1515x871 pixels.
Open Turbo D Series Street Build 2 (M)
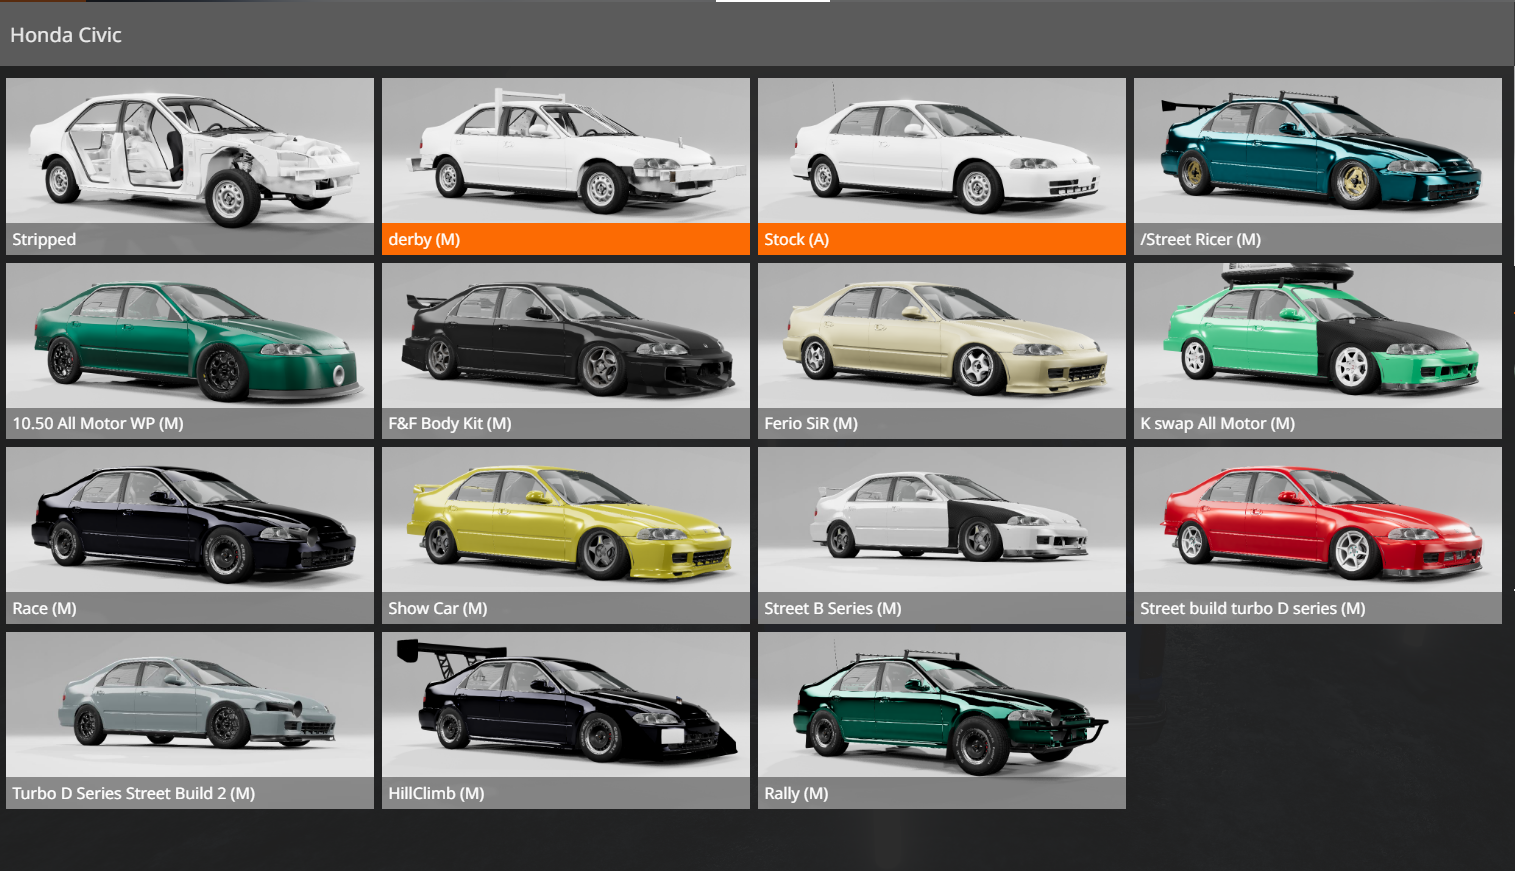[190, 720]
